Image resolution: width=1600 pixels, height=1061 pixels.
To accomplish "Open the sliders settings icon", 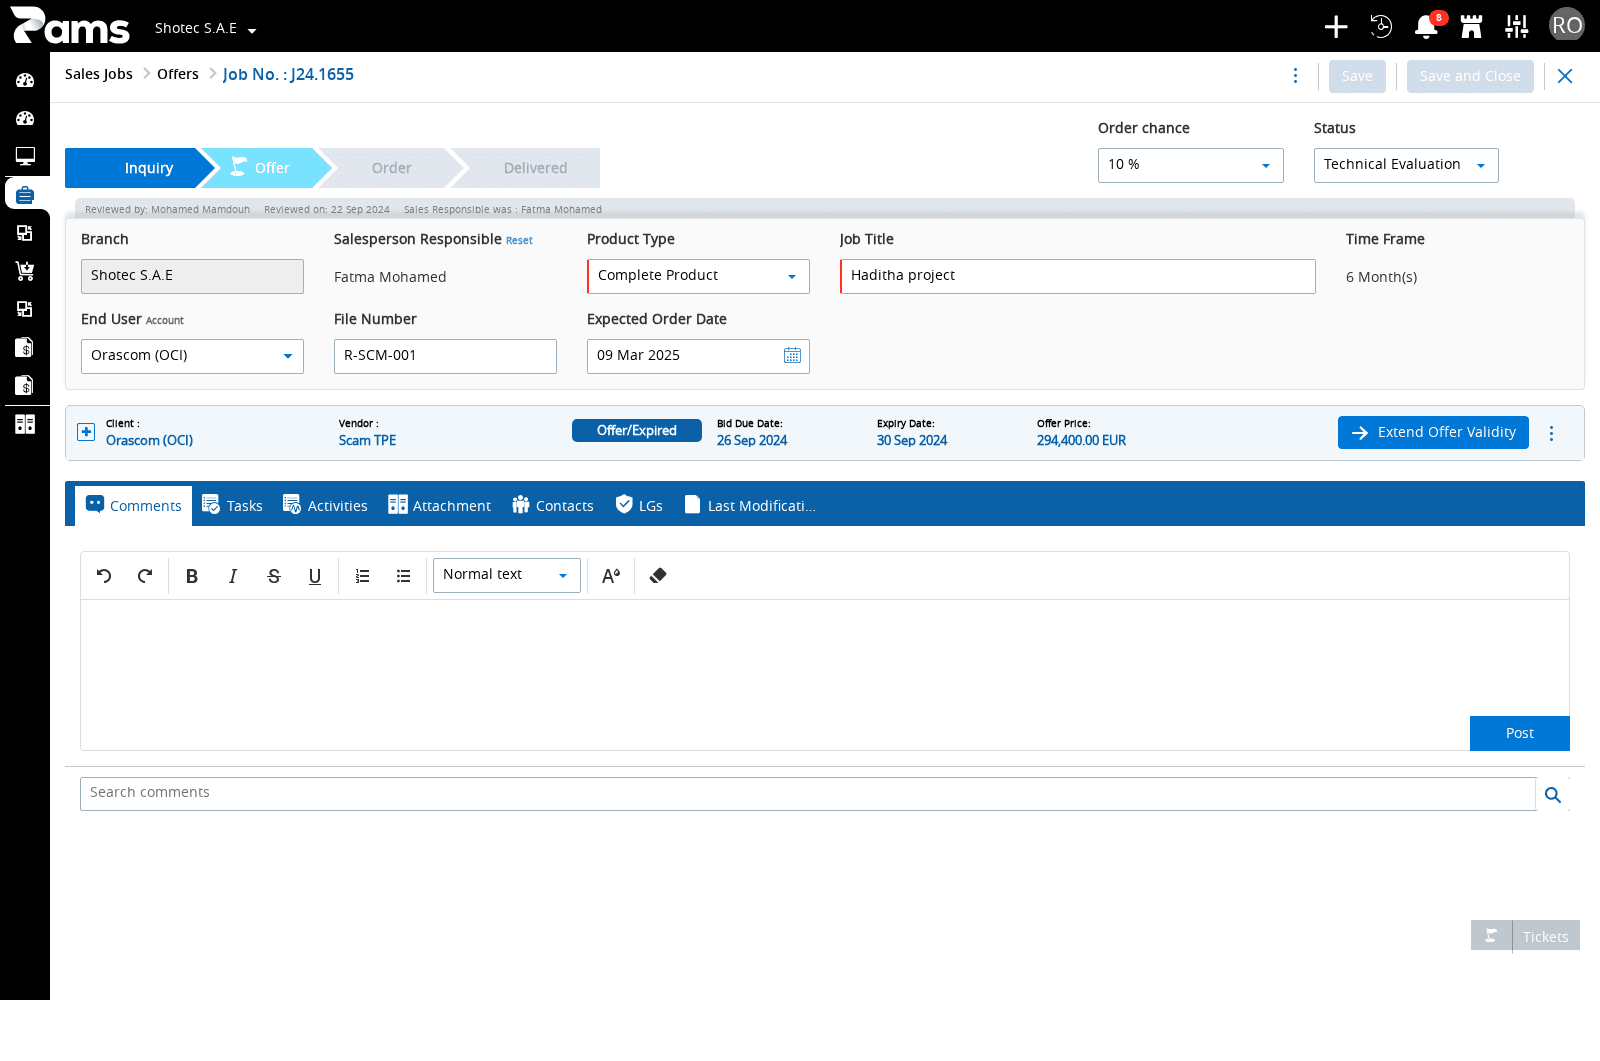I will tap(1517, 27).
